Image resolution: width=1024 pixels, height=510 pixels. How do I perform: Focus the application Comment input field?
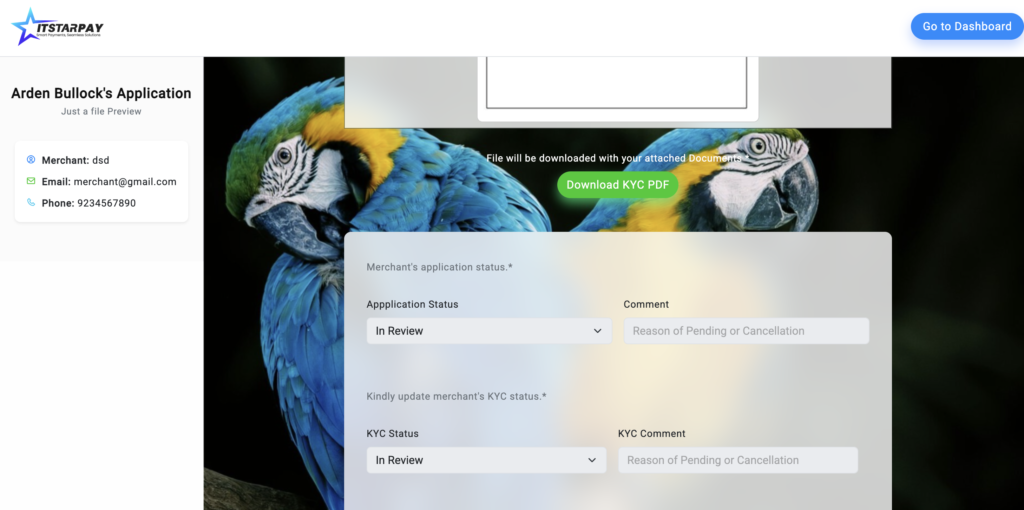coord(746,331)
